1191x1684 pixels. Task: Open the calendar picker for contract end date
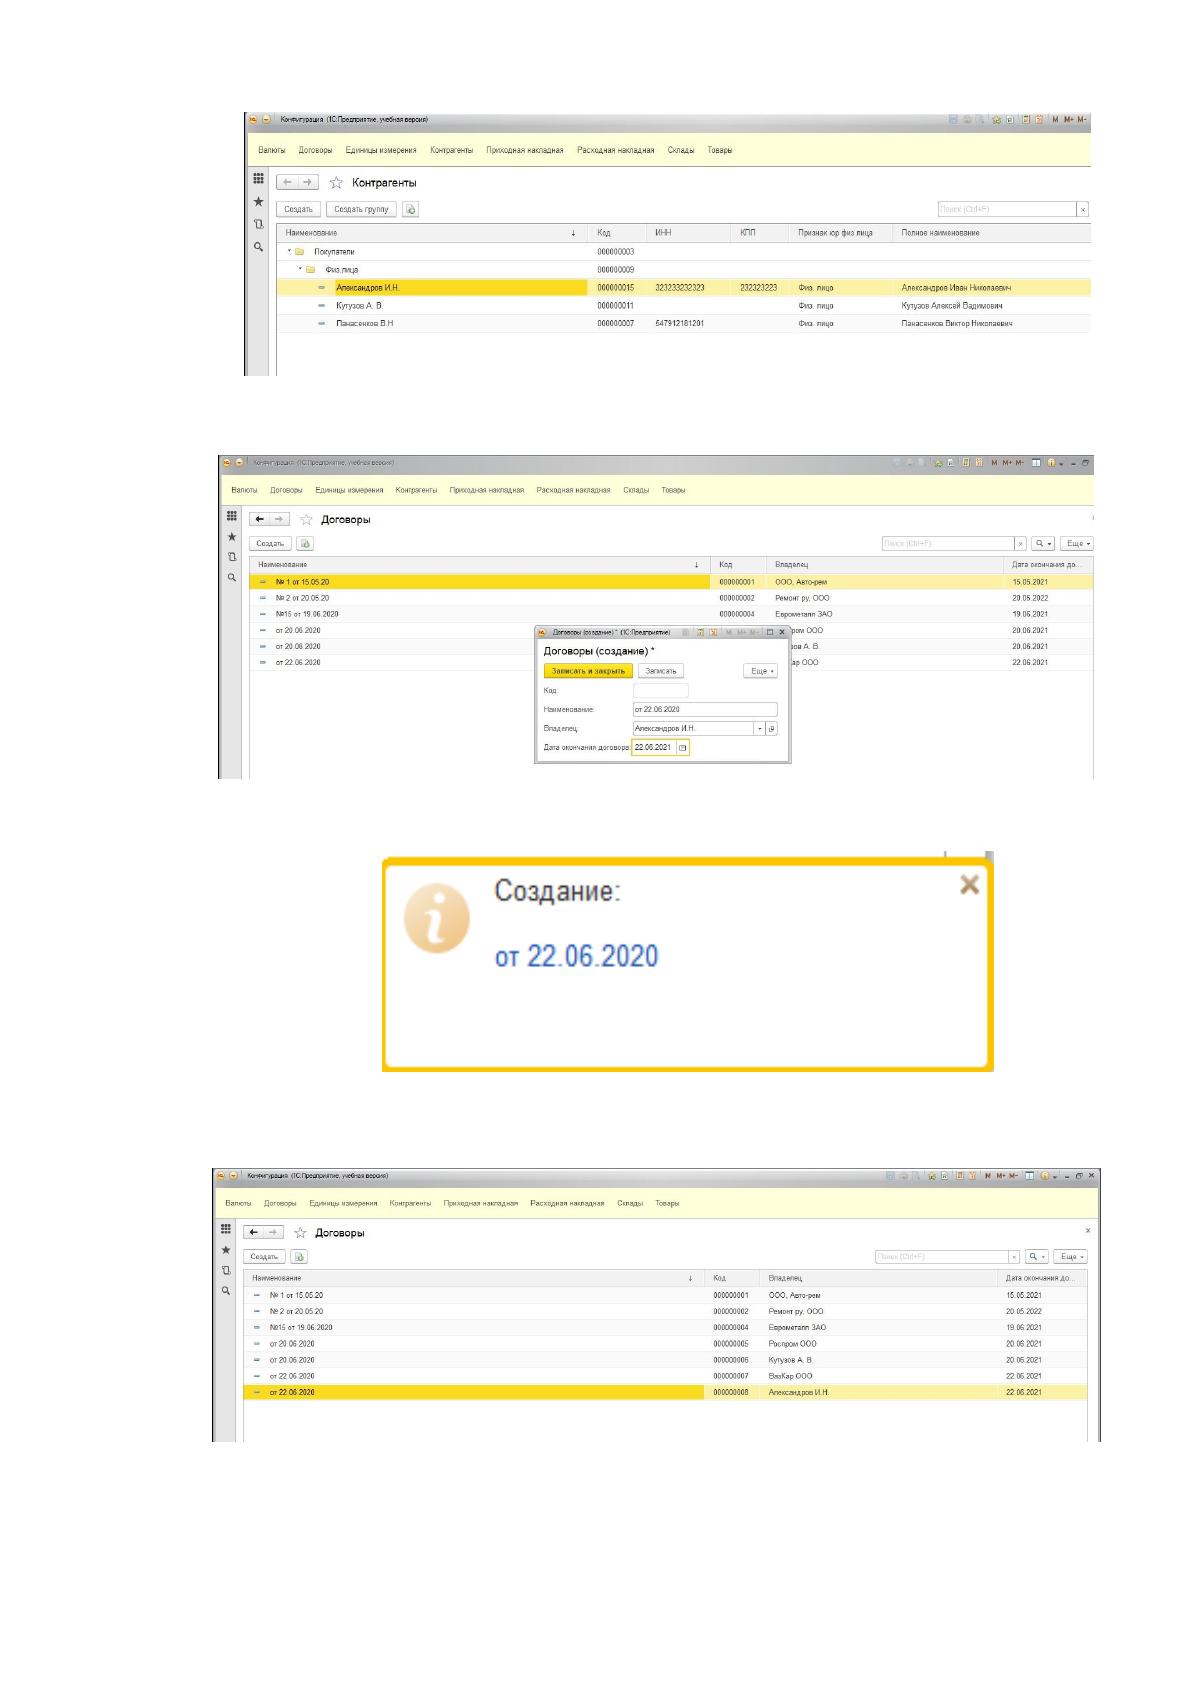click(x=683, y=748)
